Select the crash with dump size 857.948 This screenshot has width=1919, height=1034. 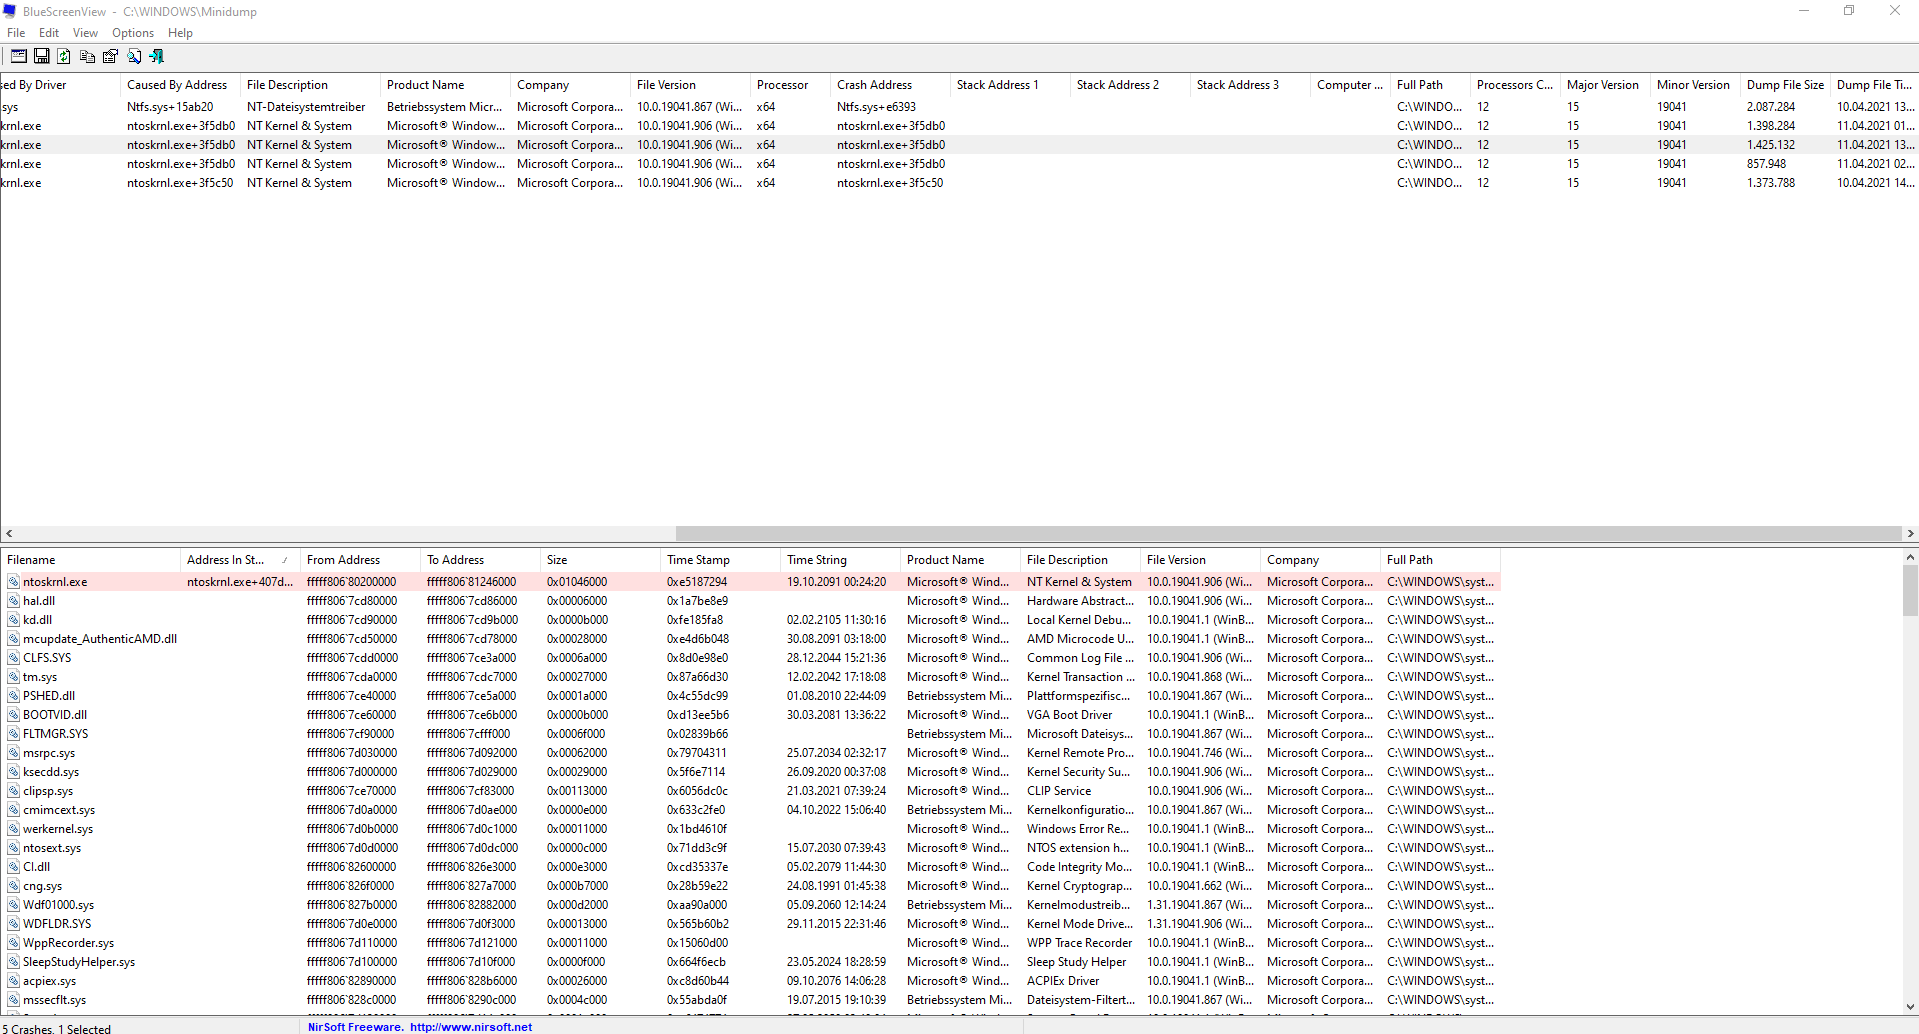[x=959, y=164]
